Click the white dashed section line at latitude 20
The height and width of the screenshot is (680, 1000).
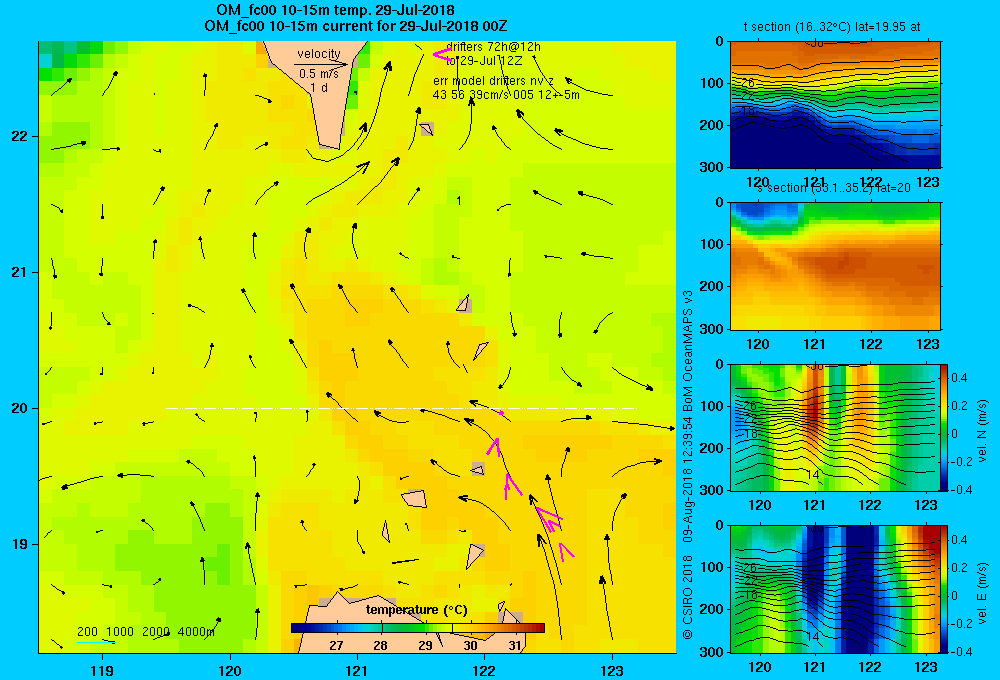pos(401,408)
